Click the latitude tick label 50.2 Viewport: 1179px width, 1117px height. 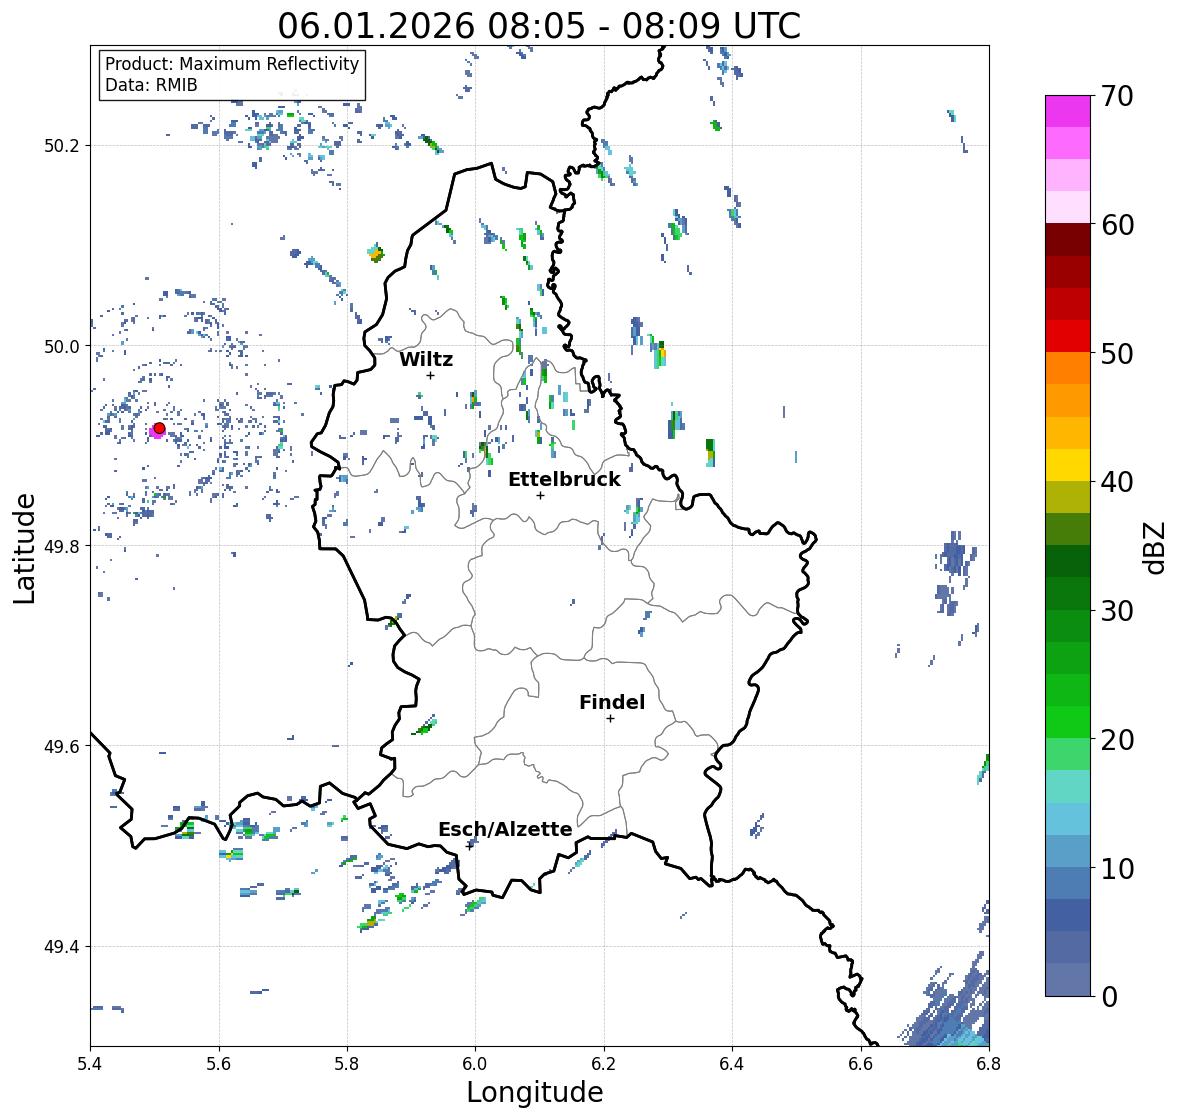[62, 146]
